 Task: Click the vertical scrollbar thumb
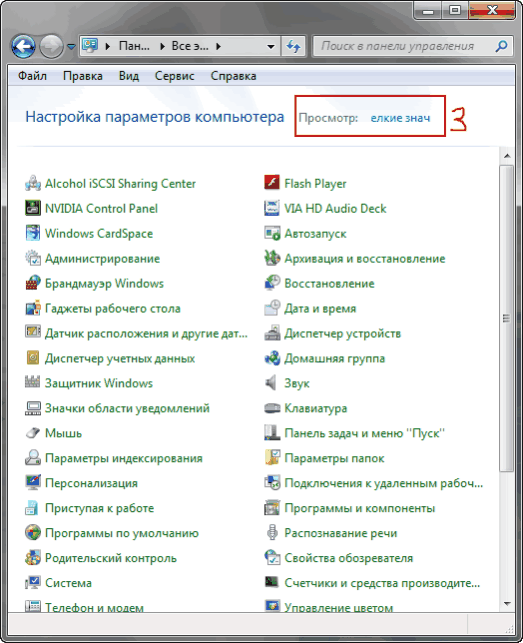[x=507, y=318]
